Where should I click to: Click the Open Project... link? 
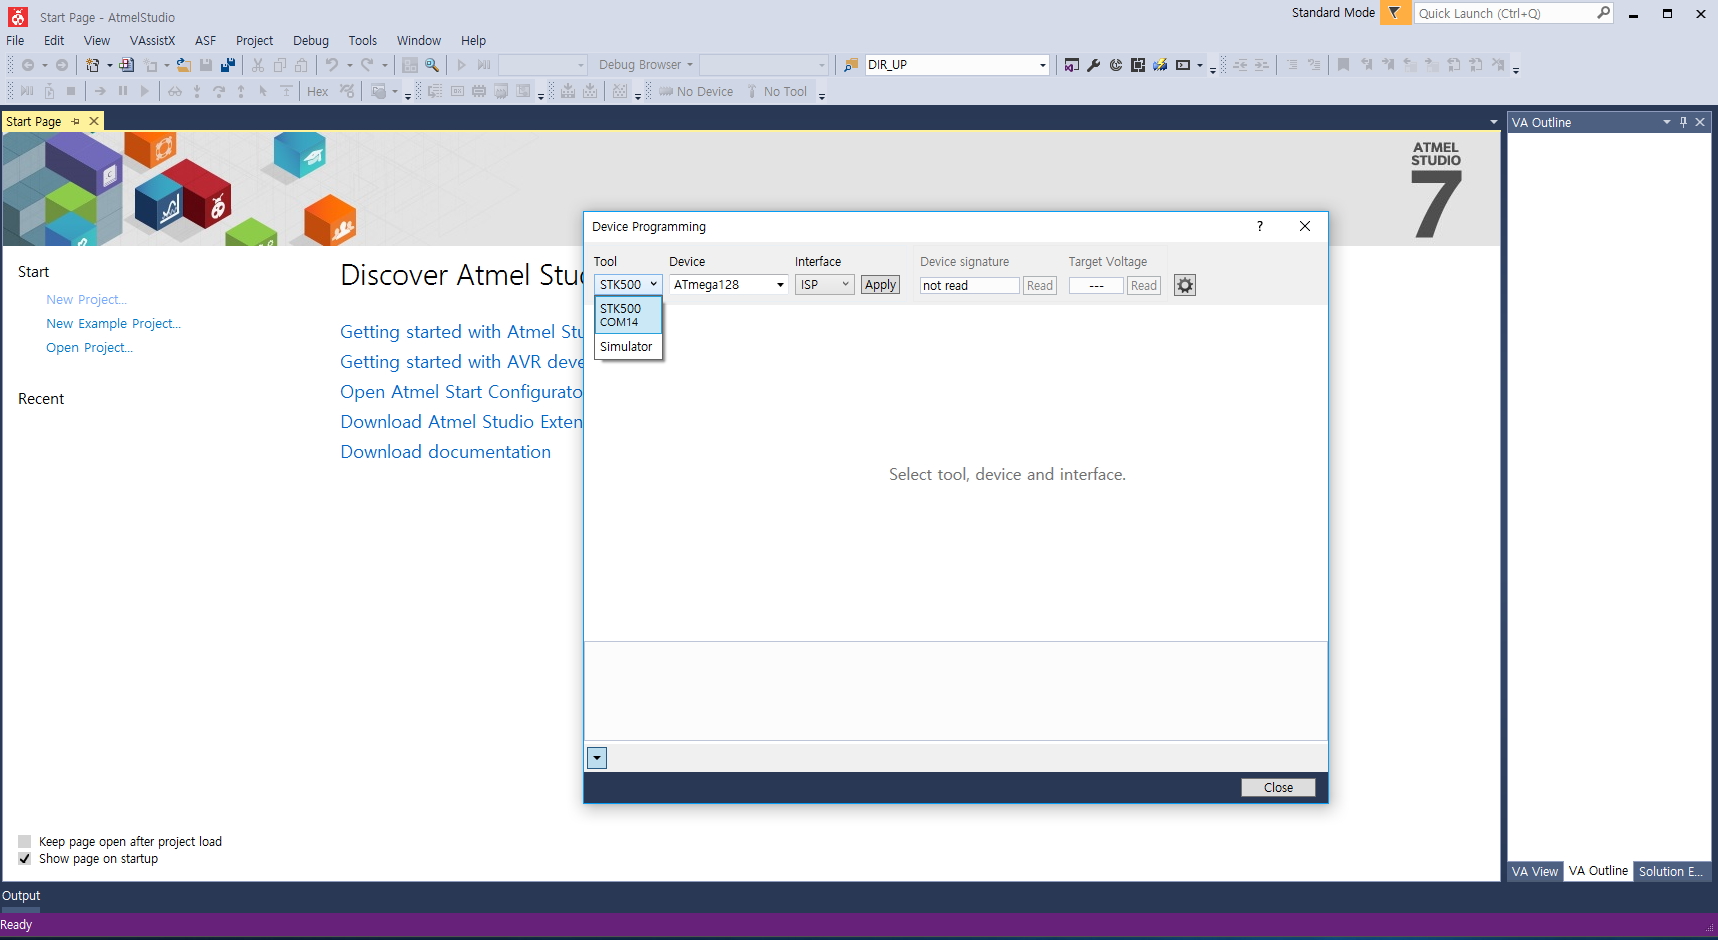(x=89, y=348)
